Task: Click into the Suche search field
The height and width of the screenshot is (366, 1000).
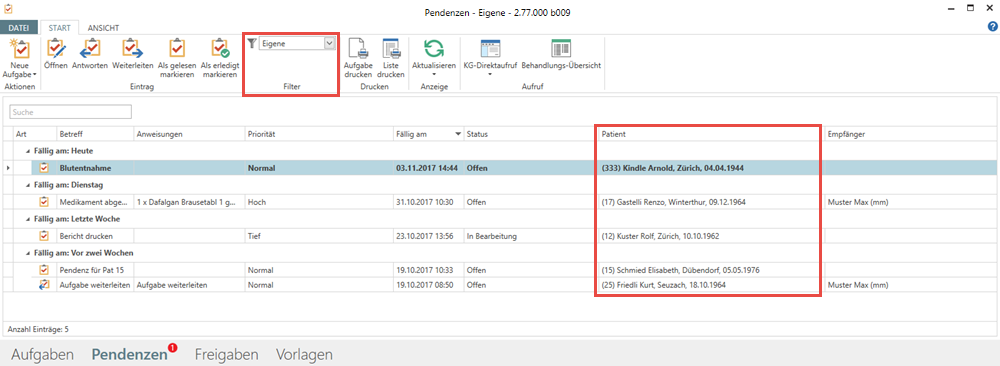Action: tap(70, 112)
